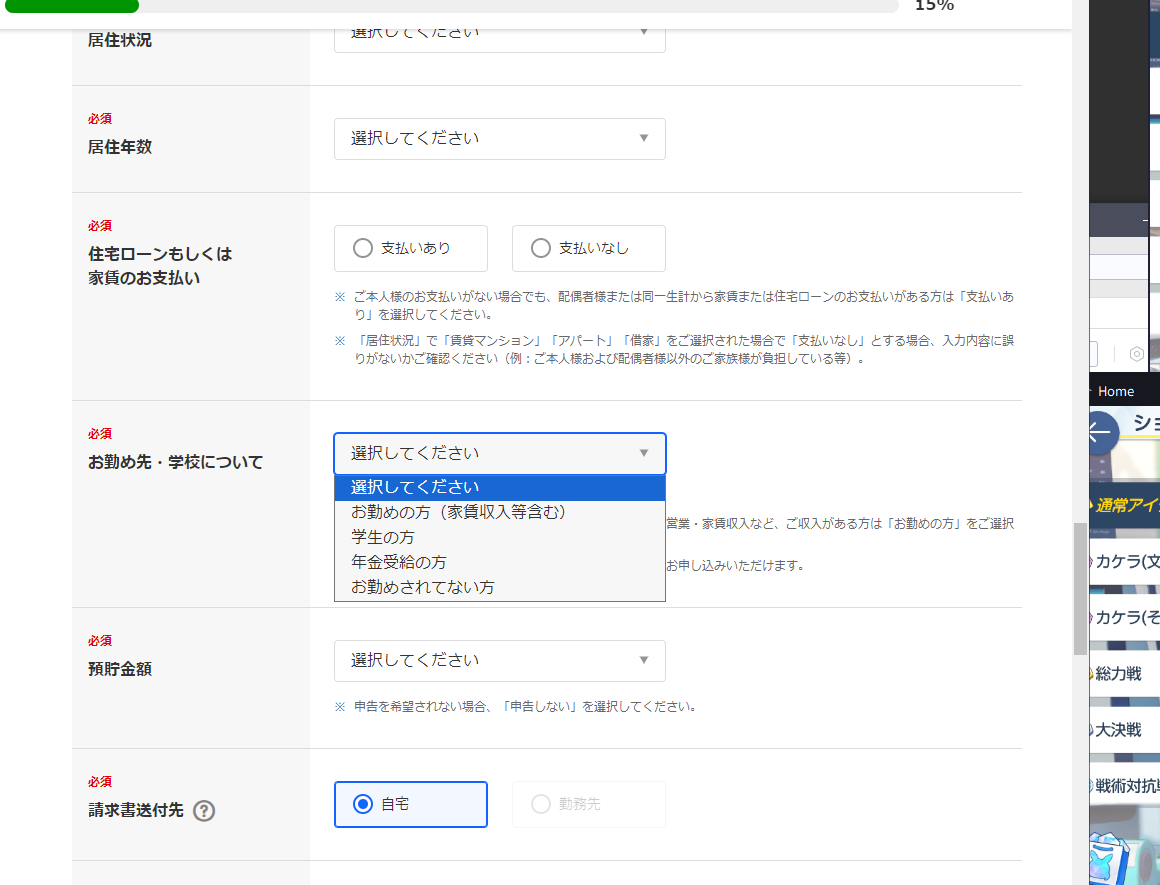Click the 預貯金額 申告しない note text
The image size is (1160, 885).
point(525,707)
